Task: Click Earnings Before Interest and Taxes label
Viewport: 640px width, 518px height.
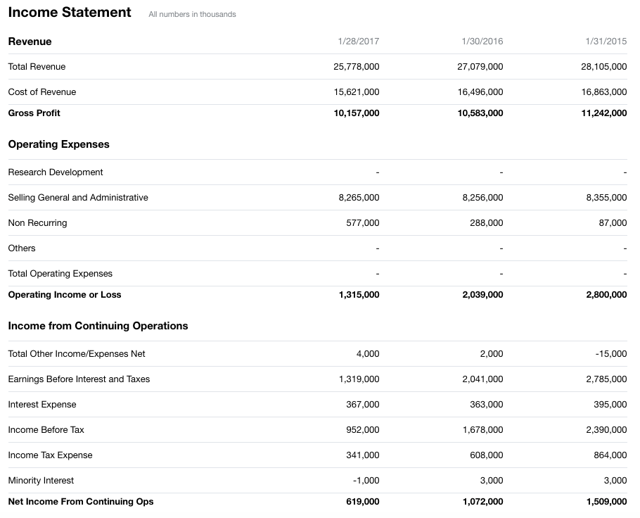Action: [79, 379]
